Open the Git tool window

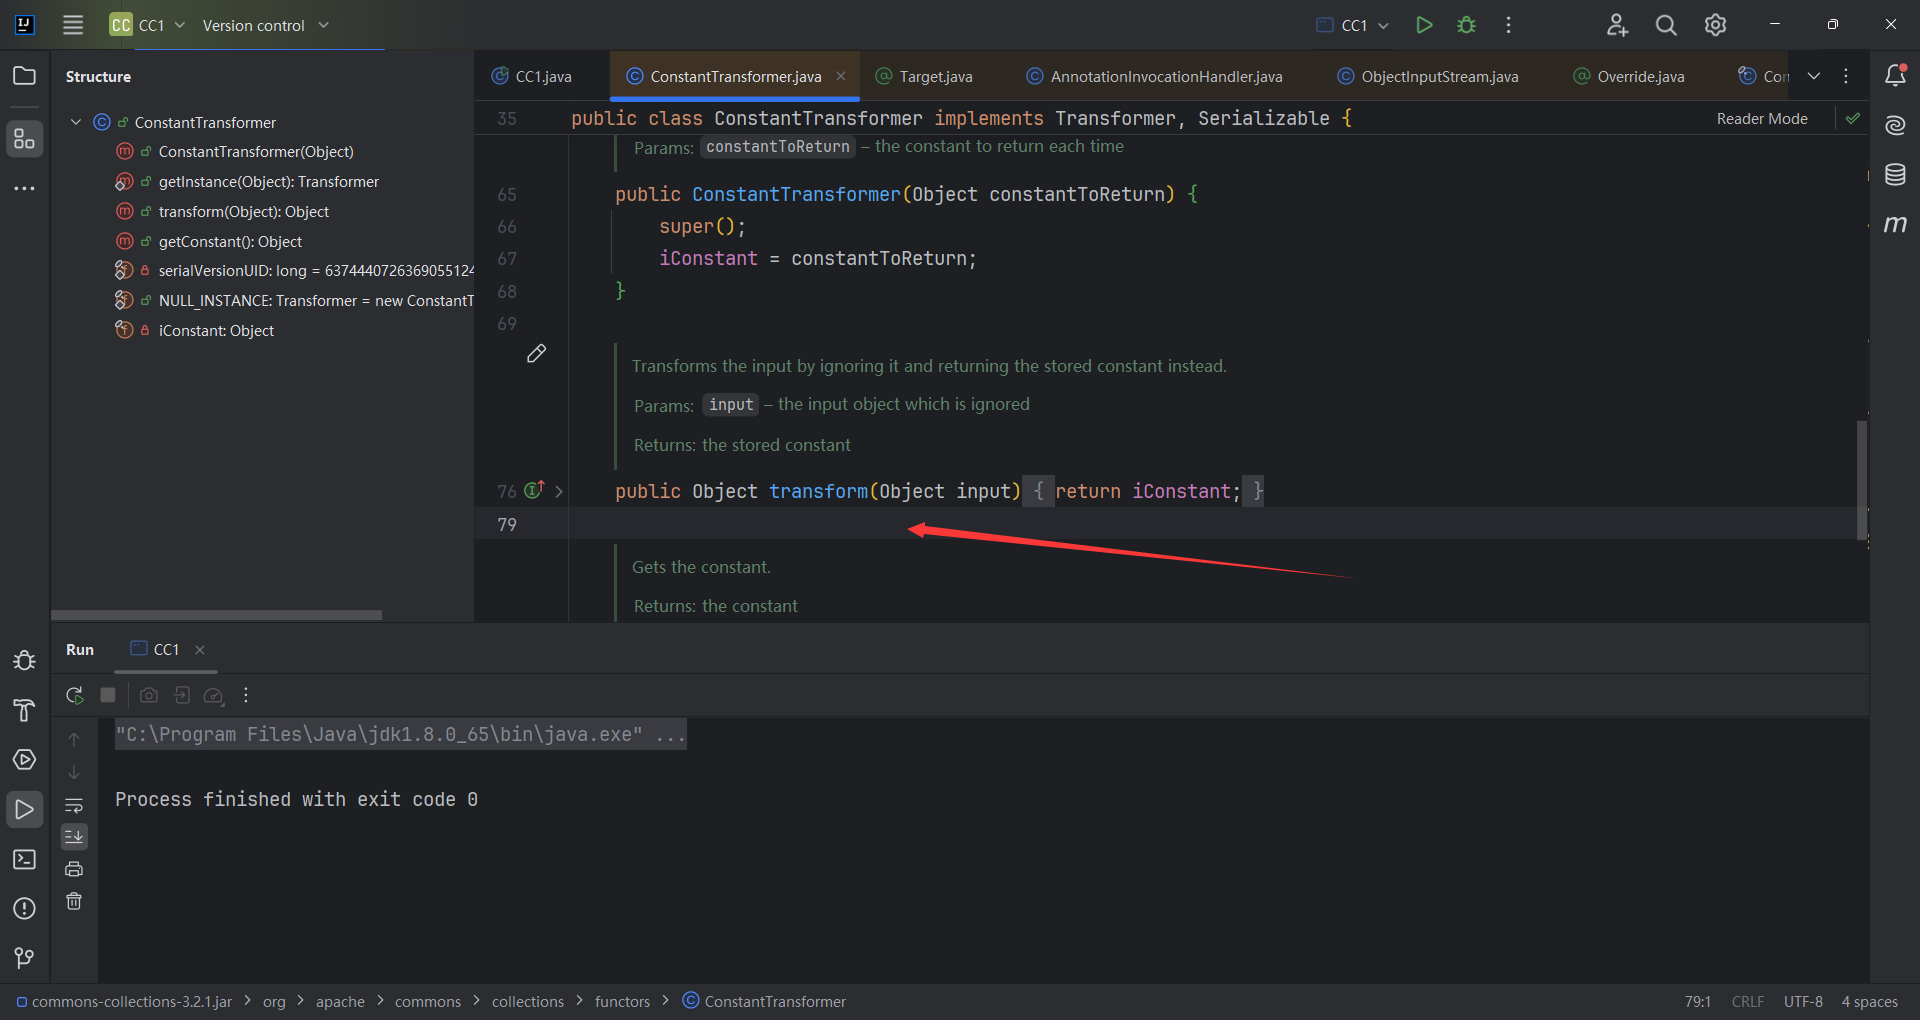24,958
